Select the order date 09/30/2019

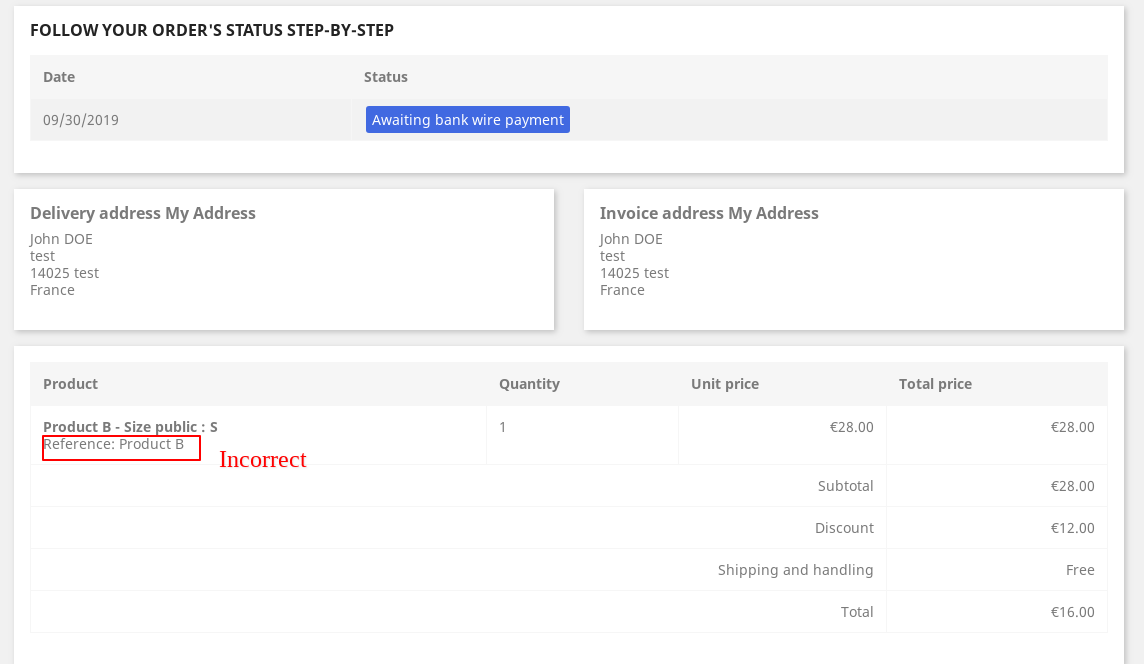[81, 120]
